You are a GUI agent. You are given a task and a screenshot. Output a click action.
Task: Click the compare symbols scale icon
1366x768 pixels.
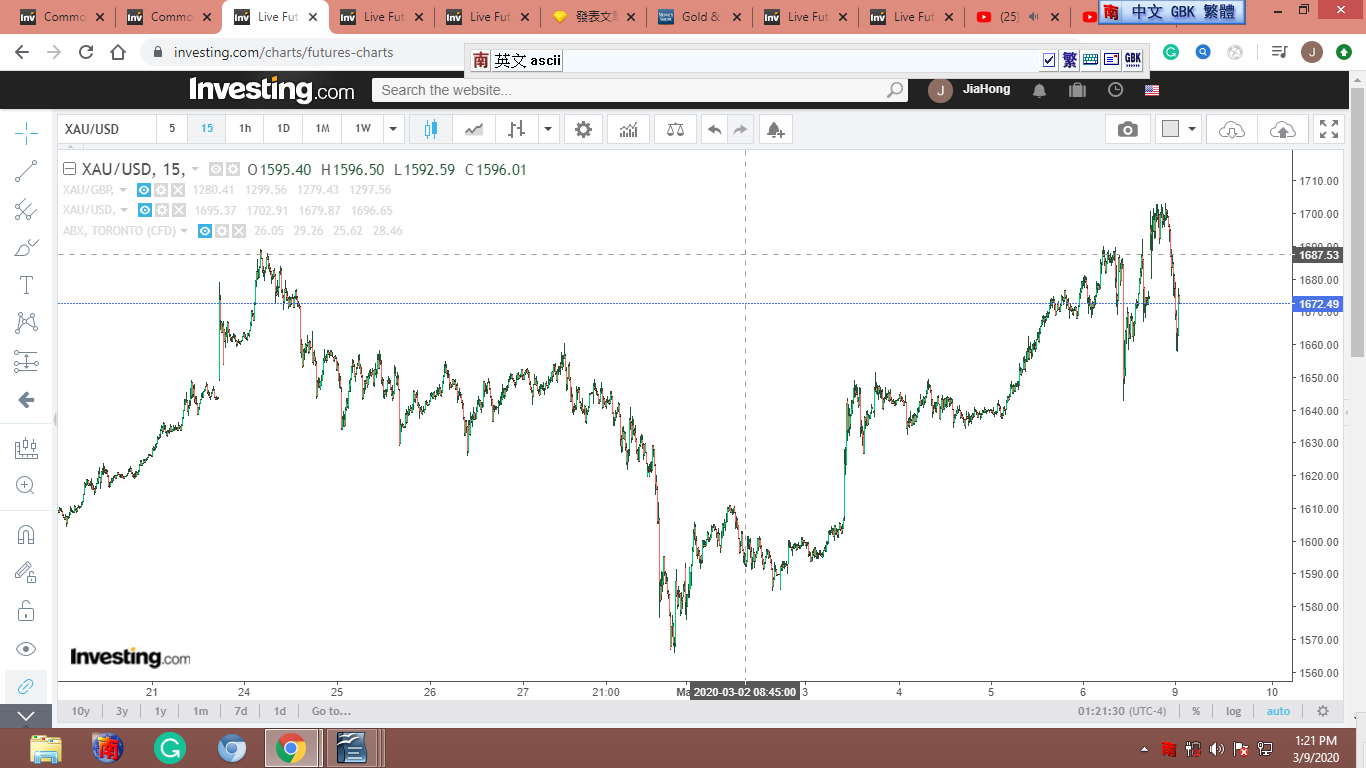tap(675, 129)
